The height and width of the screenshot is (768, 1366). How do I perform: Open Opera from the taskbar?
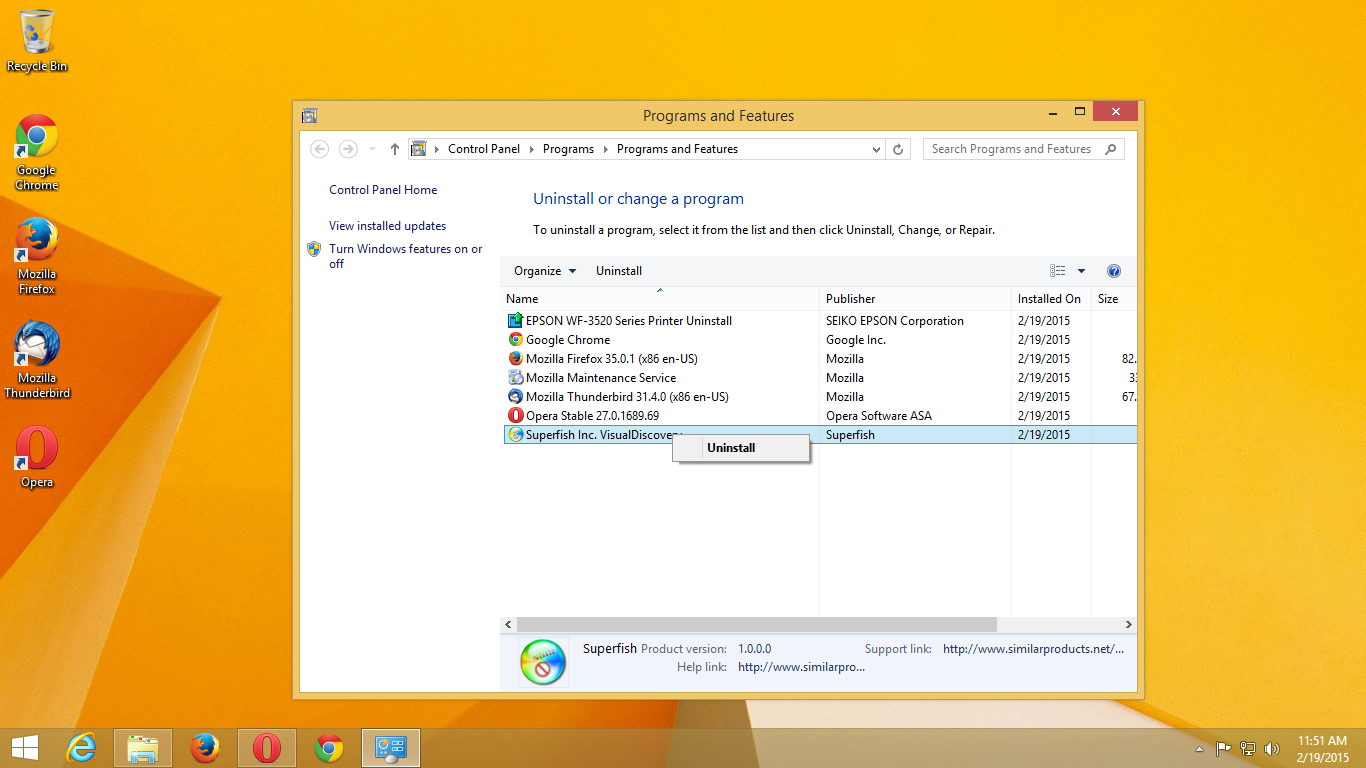coord(267,748)
